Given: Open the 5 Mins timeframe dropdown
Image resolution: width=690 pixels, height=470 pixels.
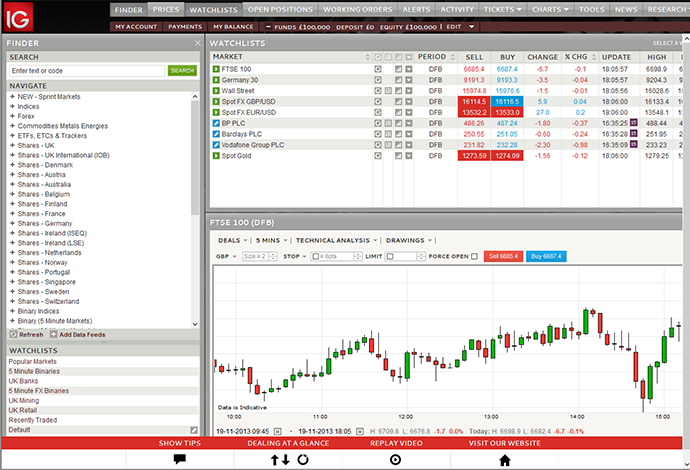Looking at the screenshot, I should [x=272, y=240].
